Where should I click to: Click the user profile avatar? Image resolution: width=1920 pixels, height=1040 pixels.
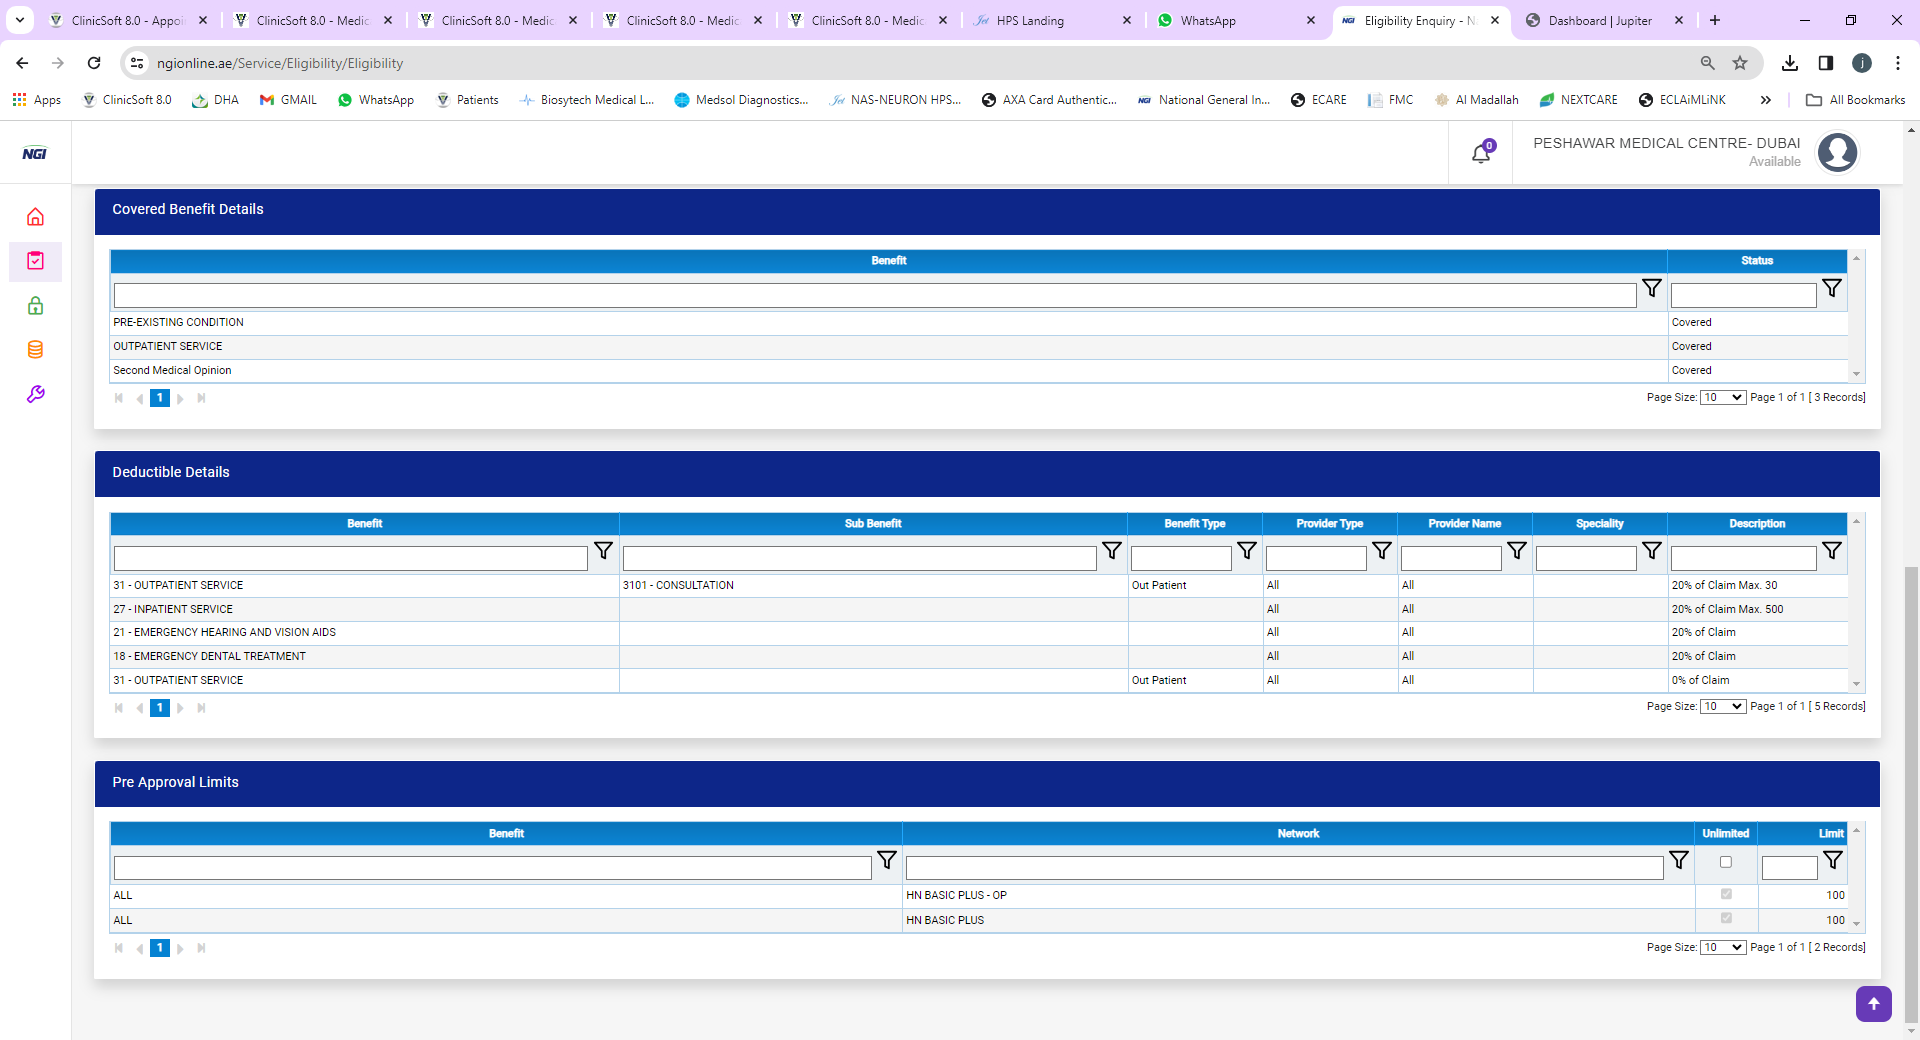pos(1837,153)
